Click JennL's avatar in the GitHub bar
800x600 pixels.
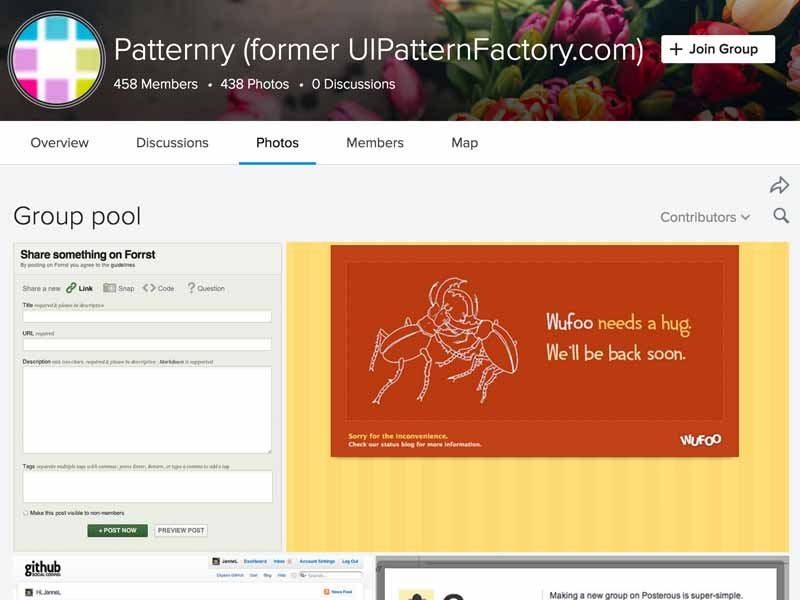click(215, 561)
